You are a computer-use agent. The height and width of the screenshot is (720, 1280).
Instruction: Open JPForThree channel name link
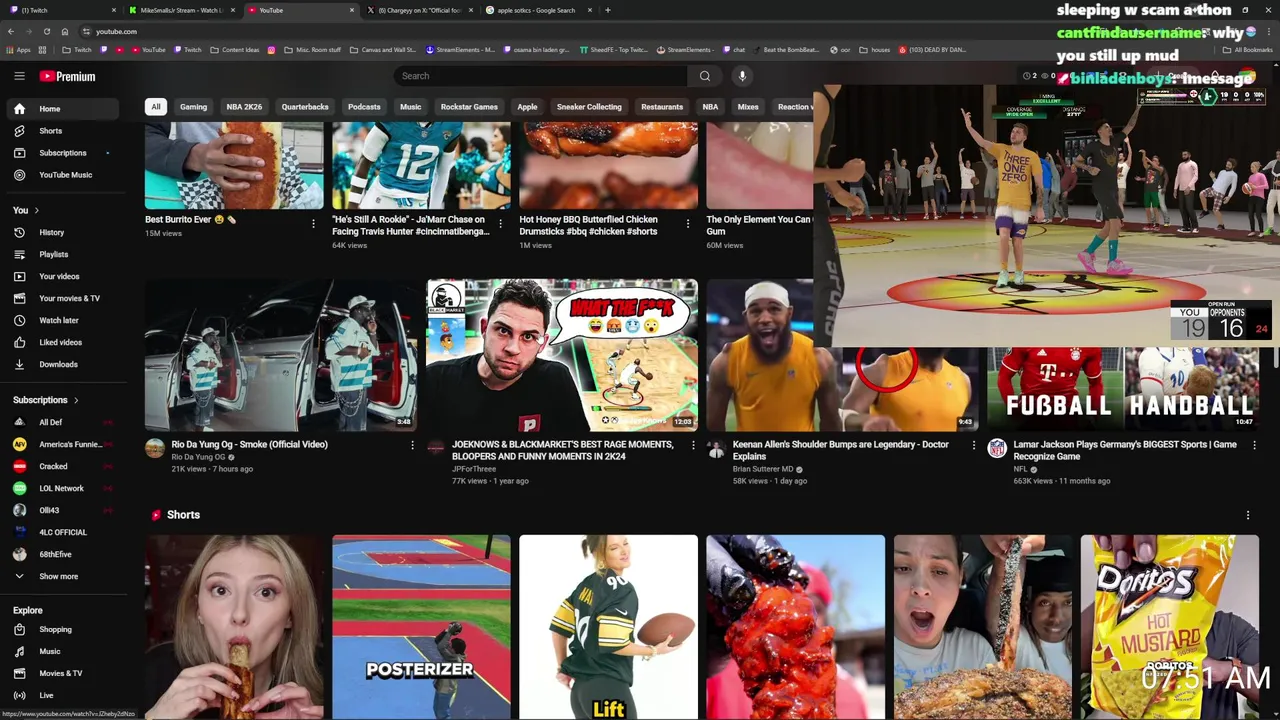[473, 469]
